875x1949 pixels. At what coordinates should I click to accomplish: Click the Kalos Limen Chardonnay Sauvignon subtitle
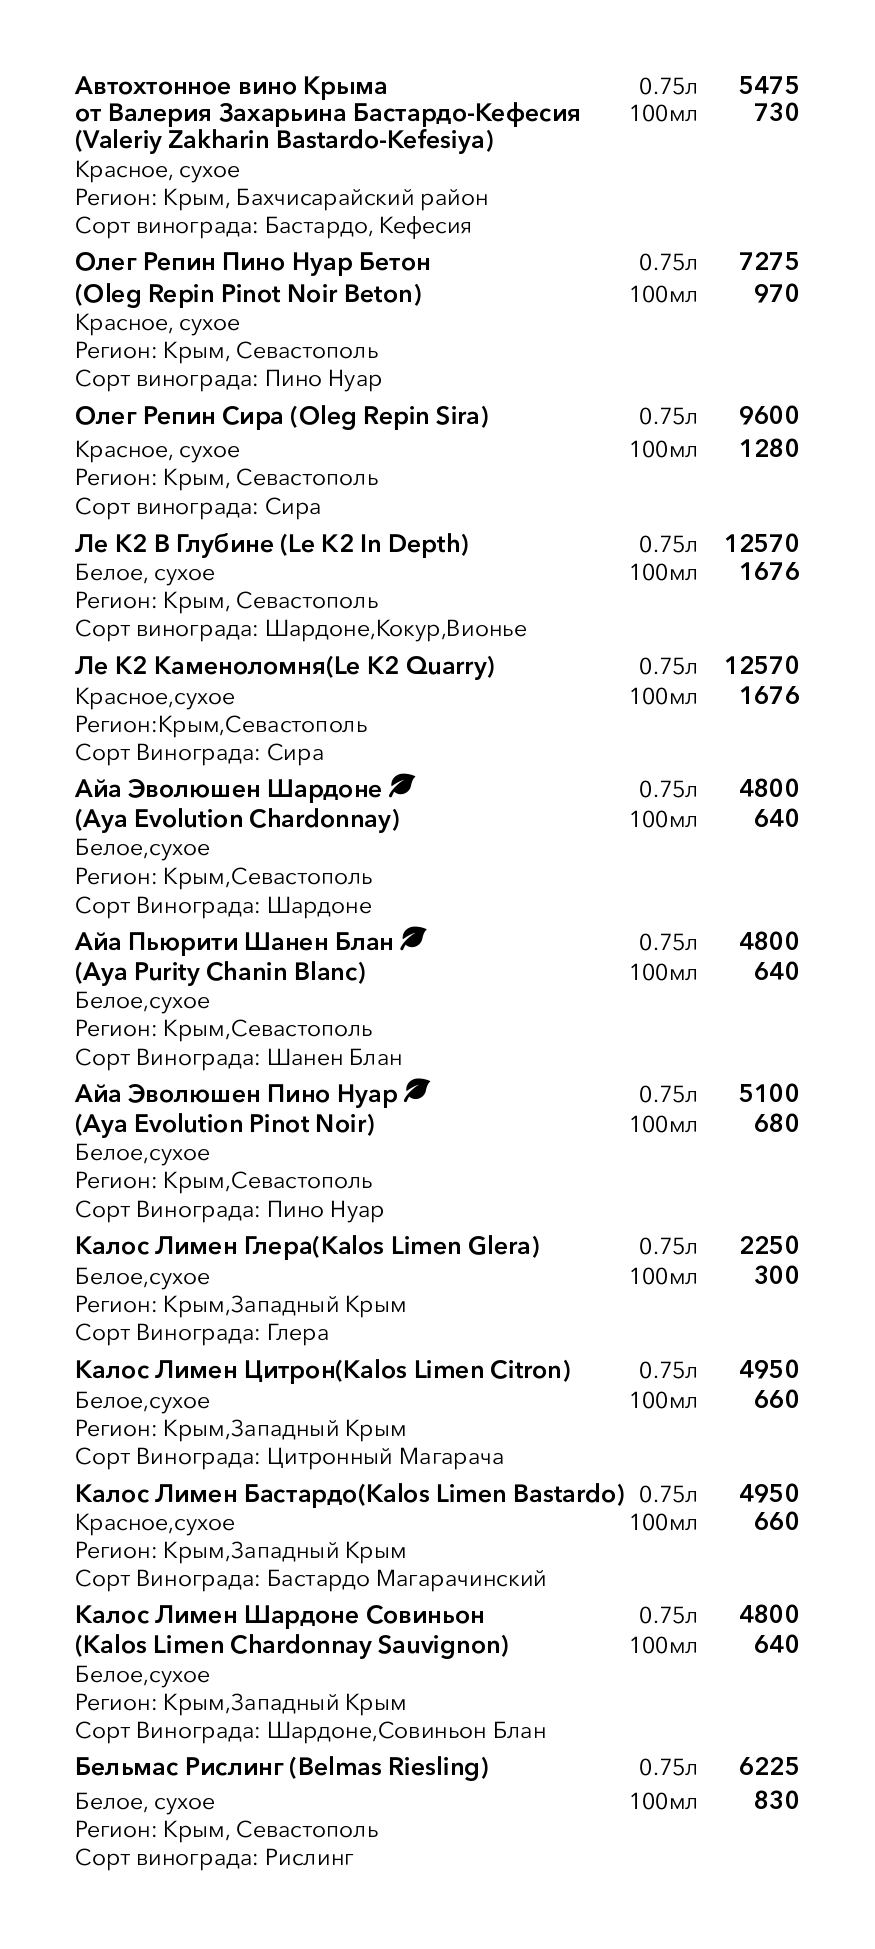(291, 1644)
